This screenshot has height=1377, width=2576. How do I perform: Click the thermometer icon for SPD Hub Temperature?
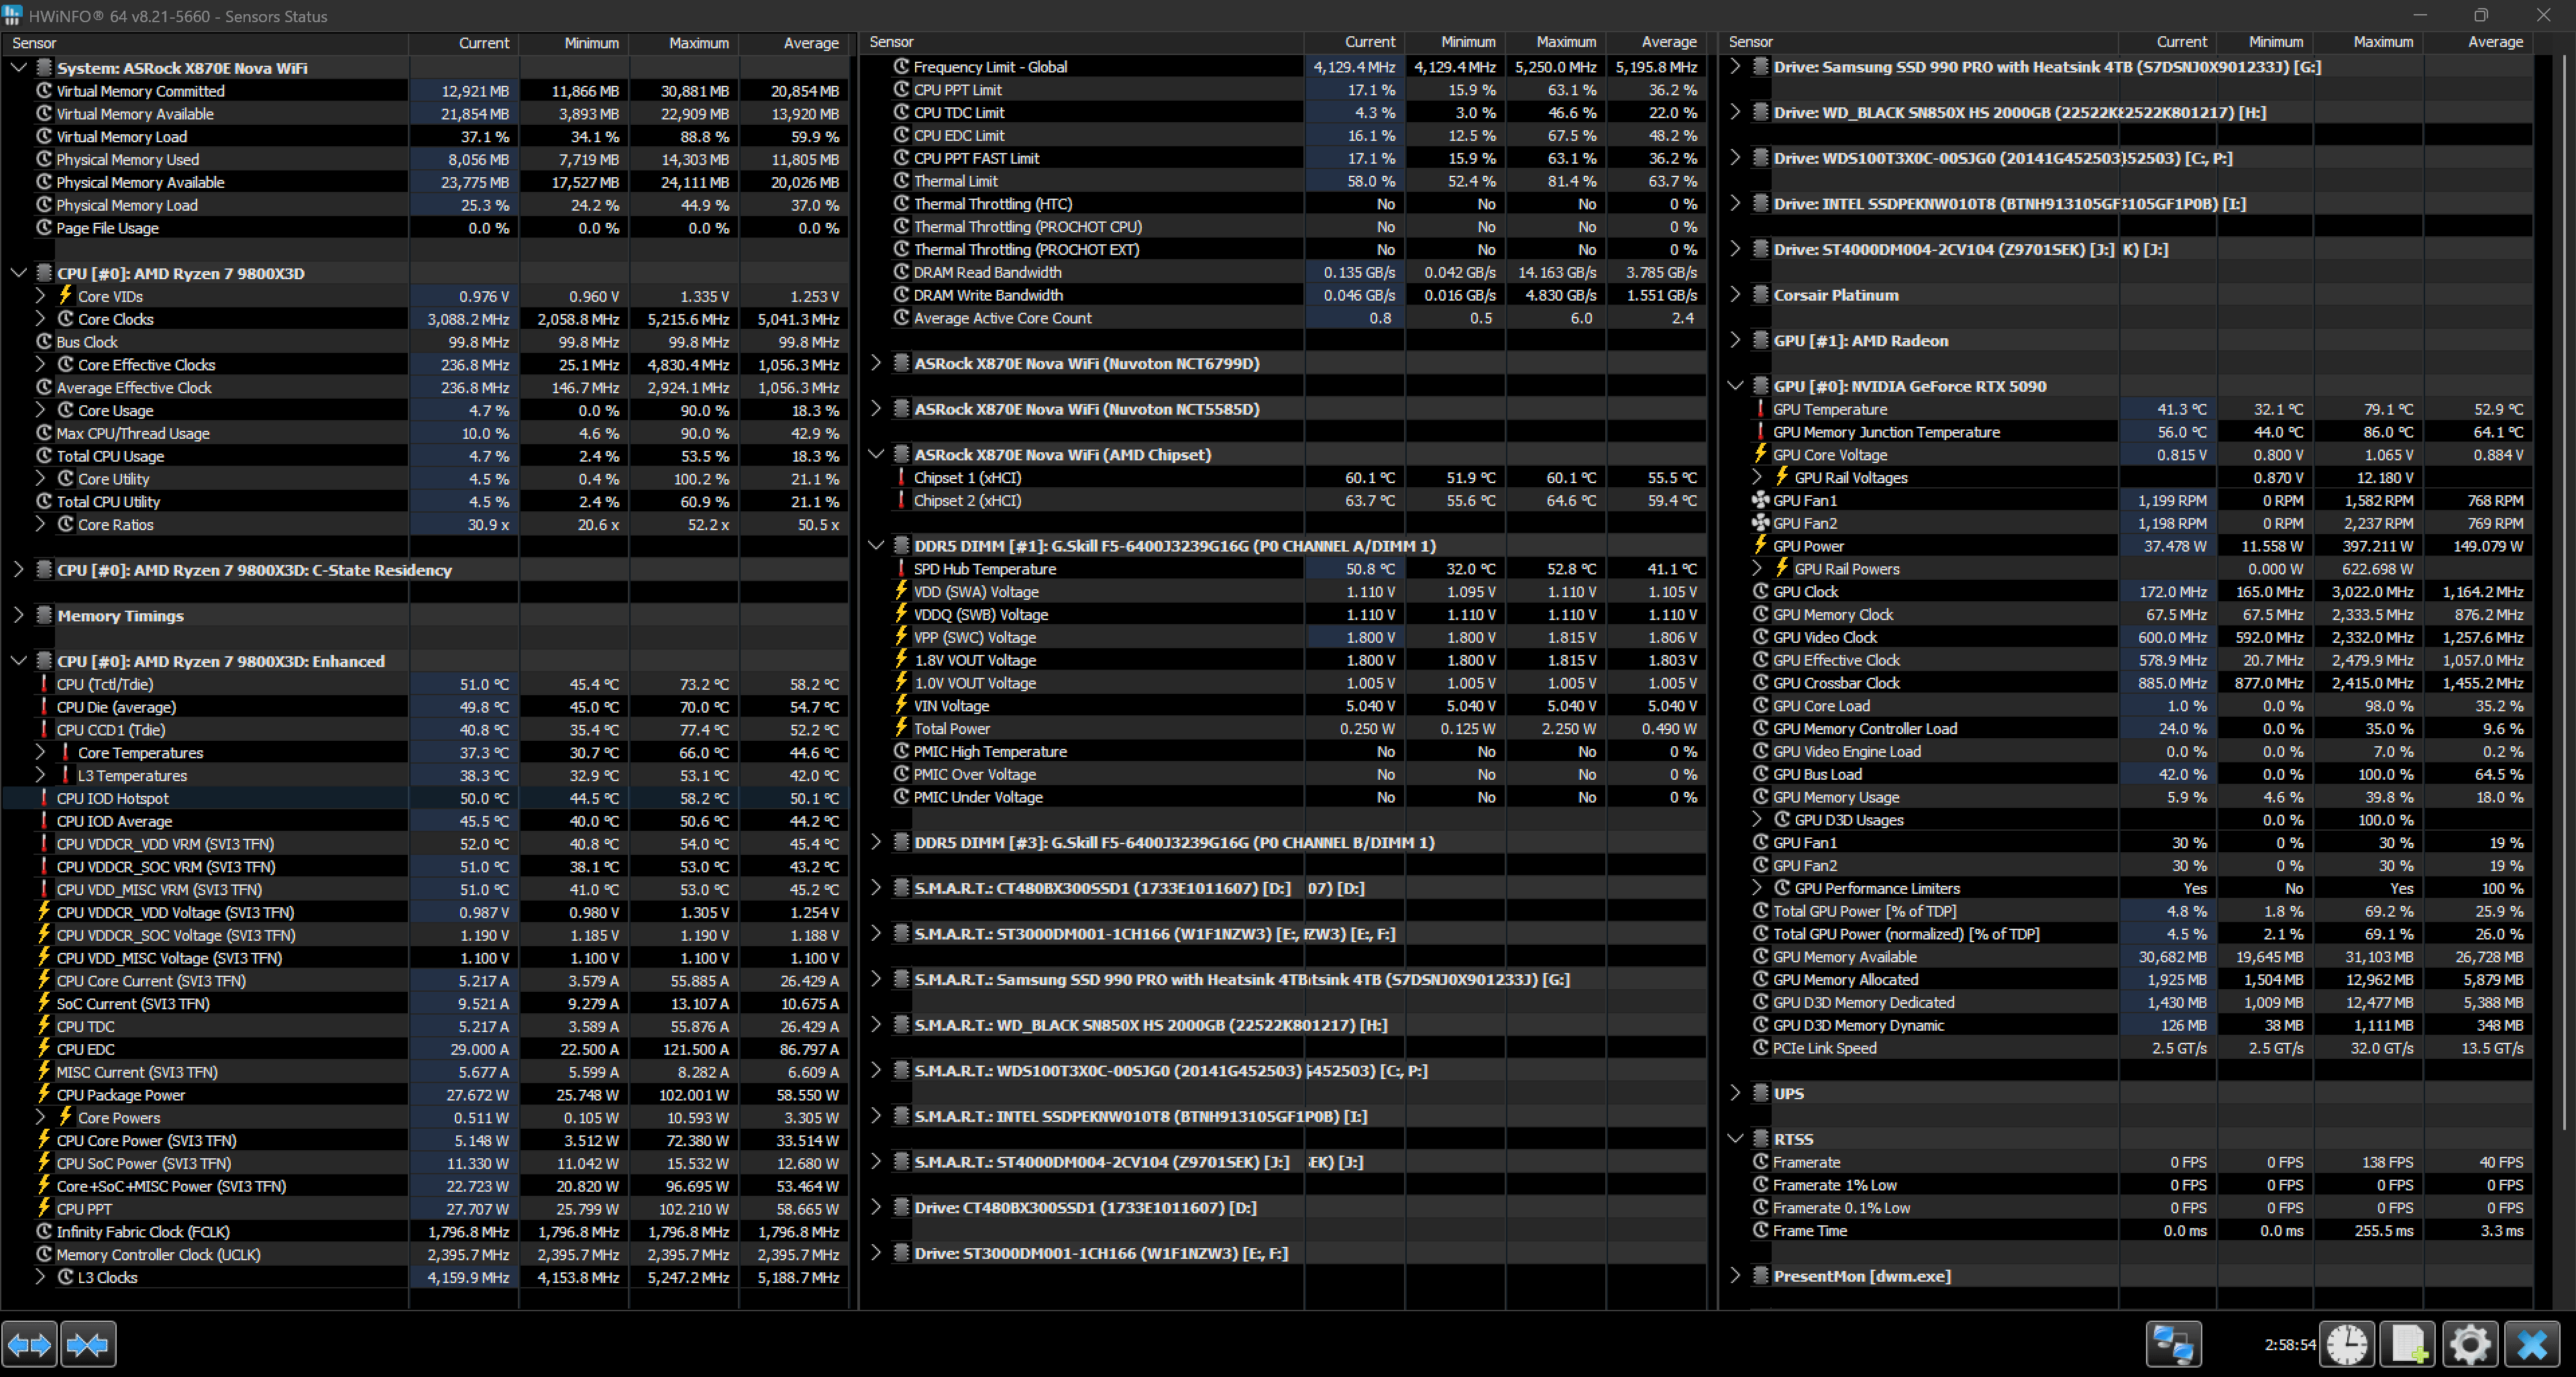901,568
